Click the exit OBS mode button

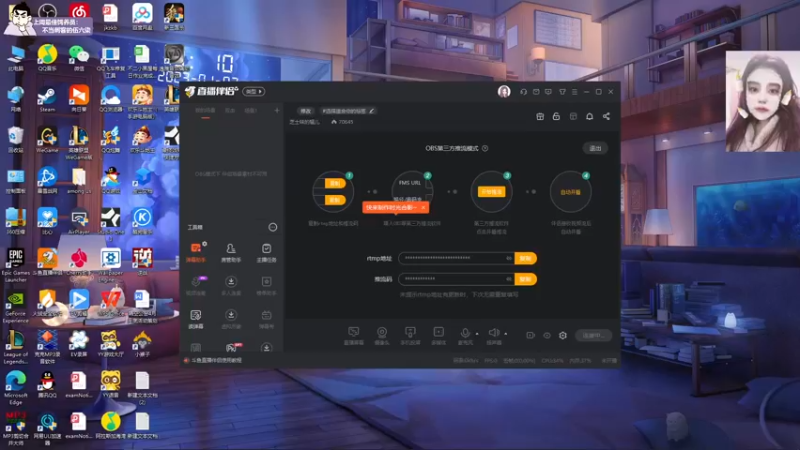595,148
